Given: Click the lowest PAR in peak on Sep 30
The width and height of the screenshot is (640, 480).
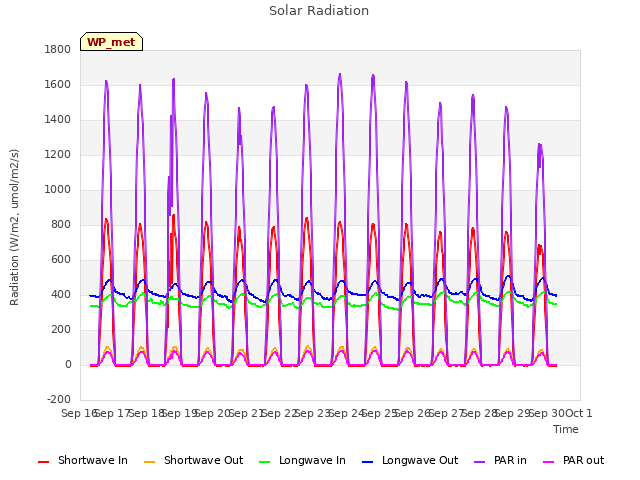Looking at the screenshot, I should [540, 144].
